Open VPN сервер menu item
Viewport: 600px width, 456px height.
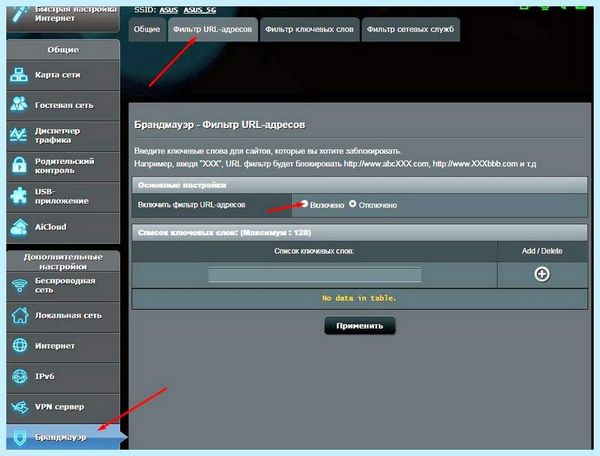click(63, 408)
